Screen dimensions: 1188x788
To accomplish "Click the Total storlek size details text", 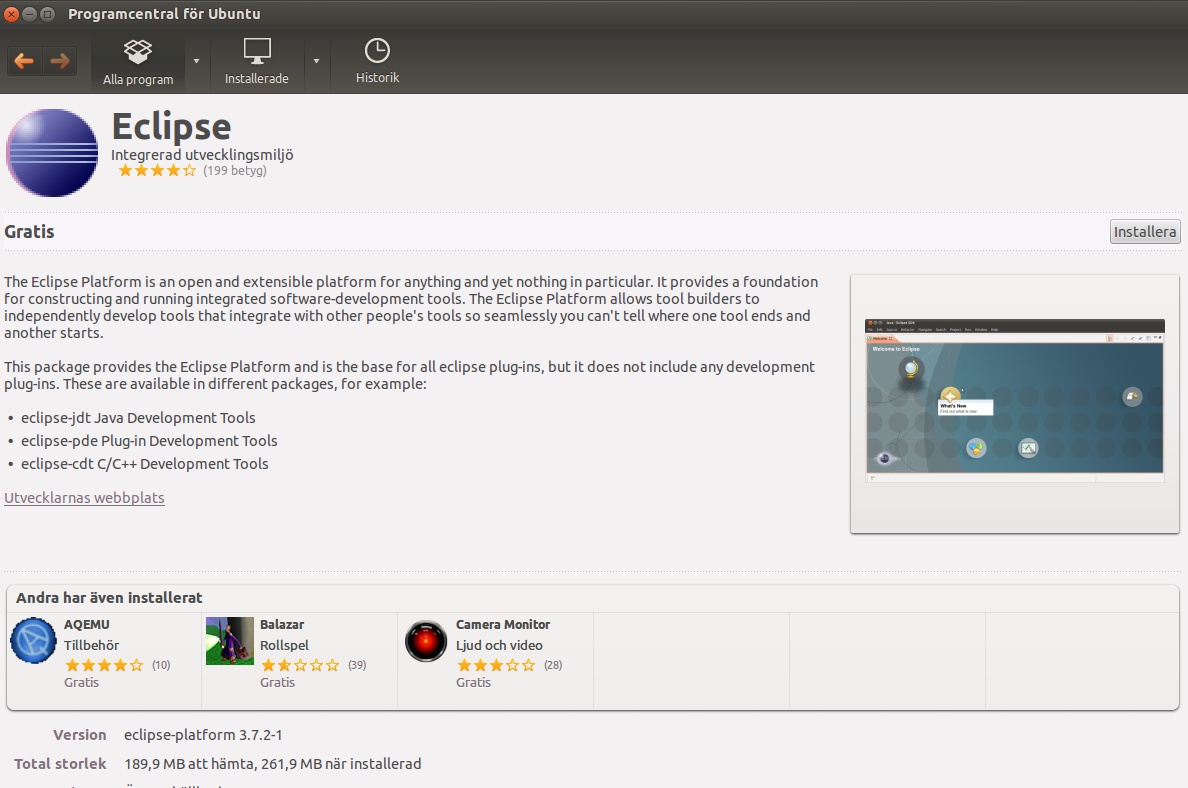I will pyautogui.click(x=273, y=764).
